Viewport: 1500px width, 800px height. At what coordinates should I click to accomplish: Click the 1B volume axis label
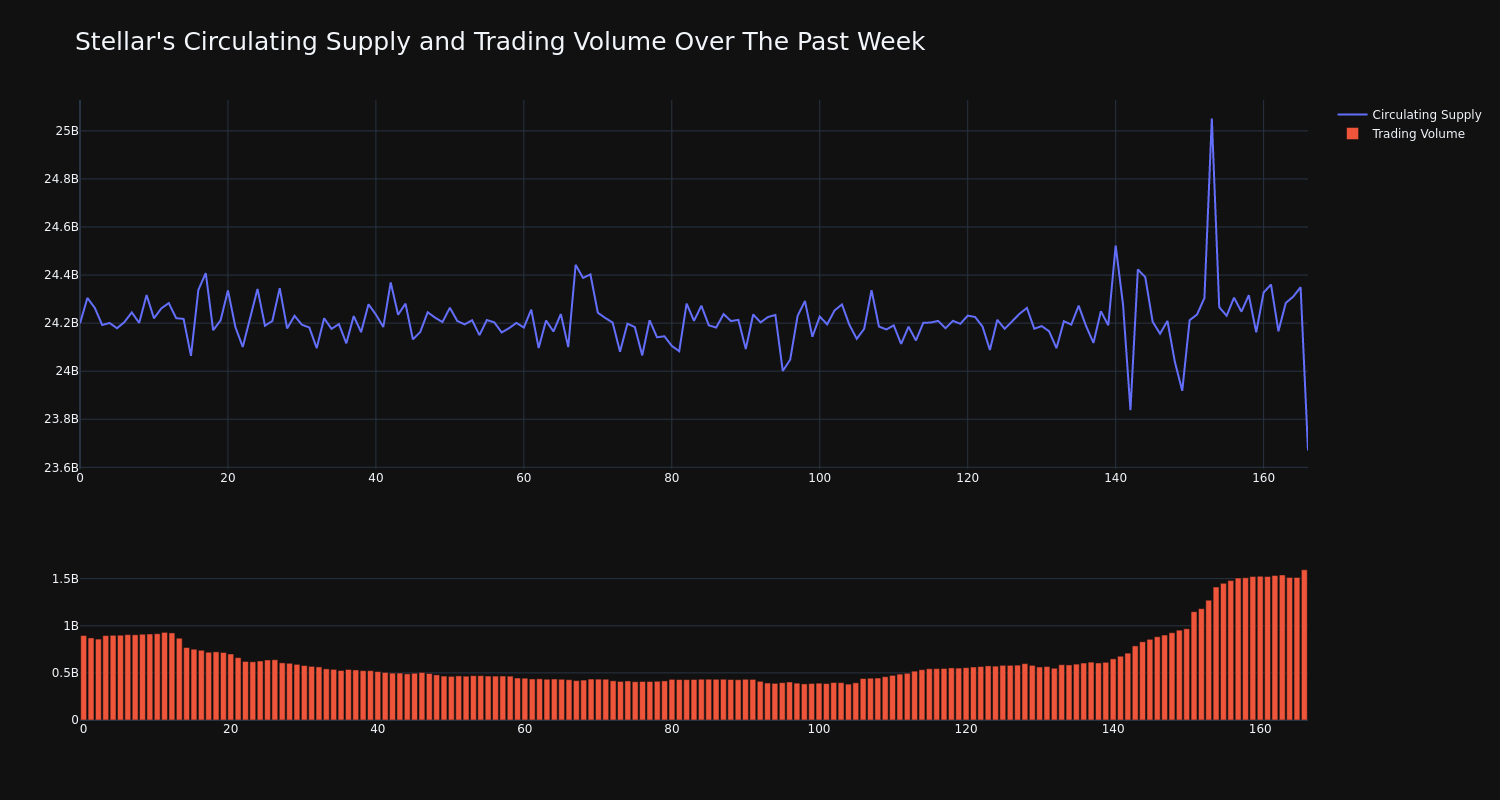click(x=71, y=626)
